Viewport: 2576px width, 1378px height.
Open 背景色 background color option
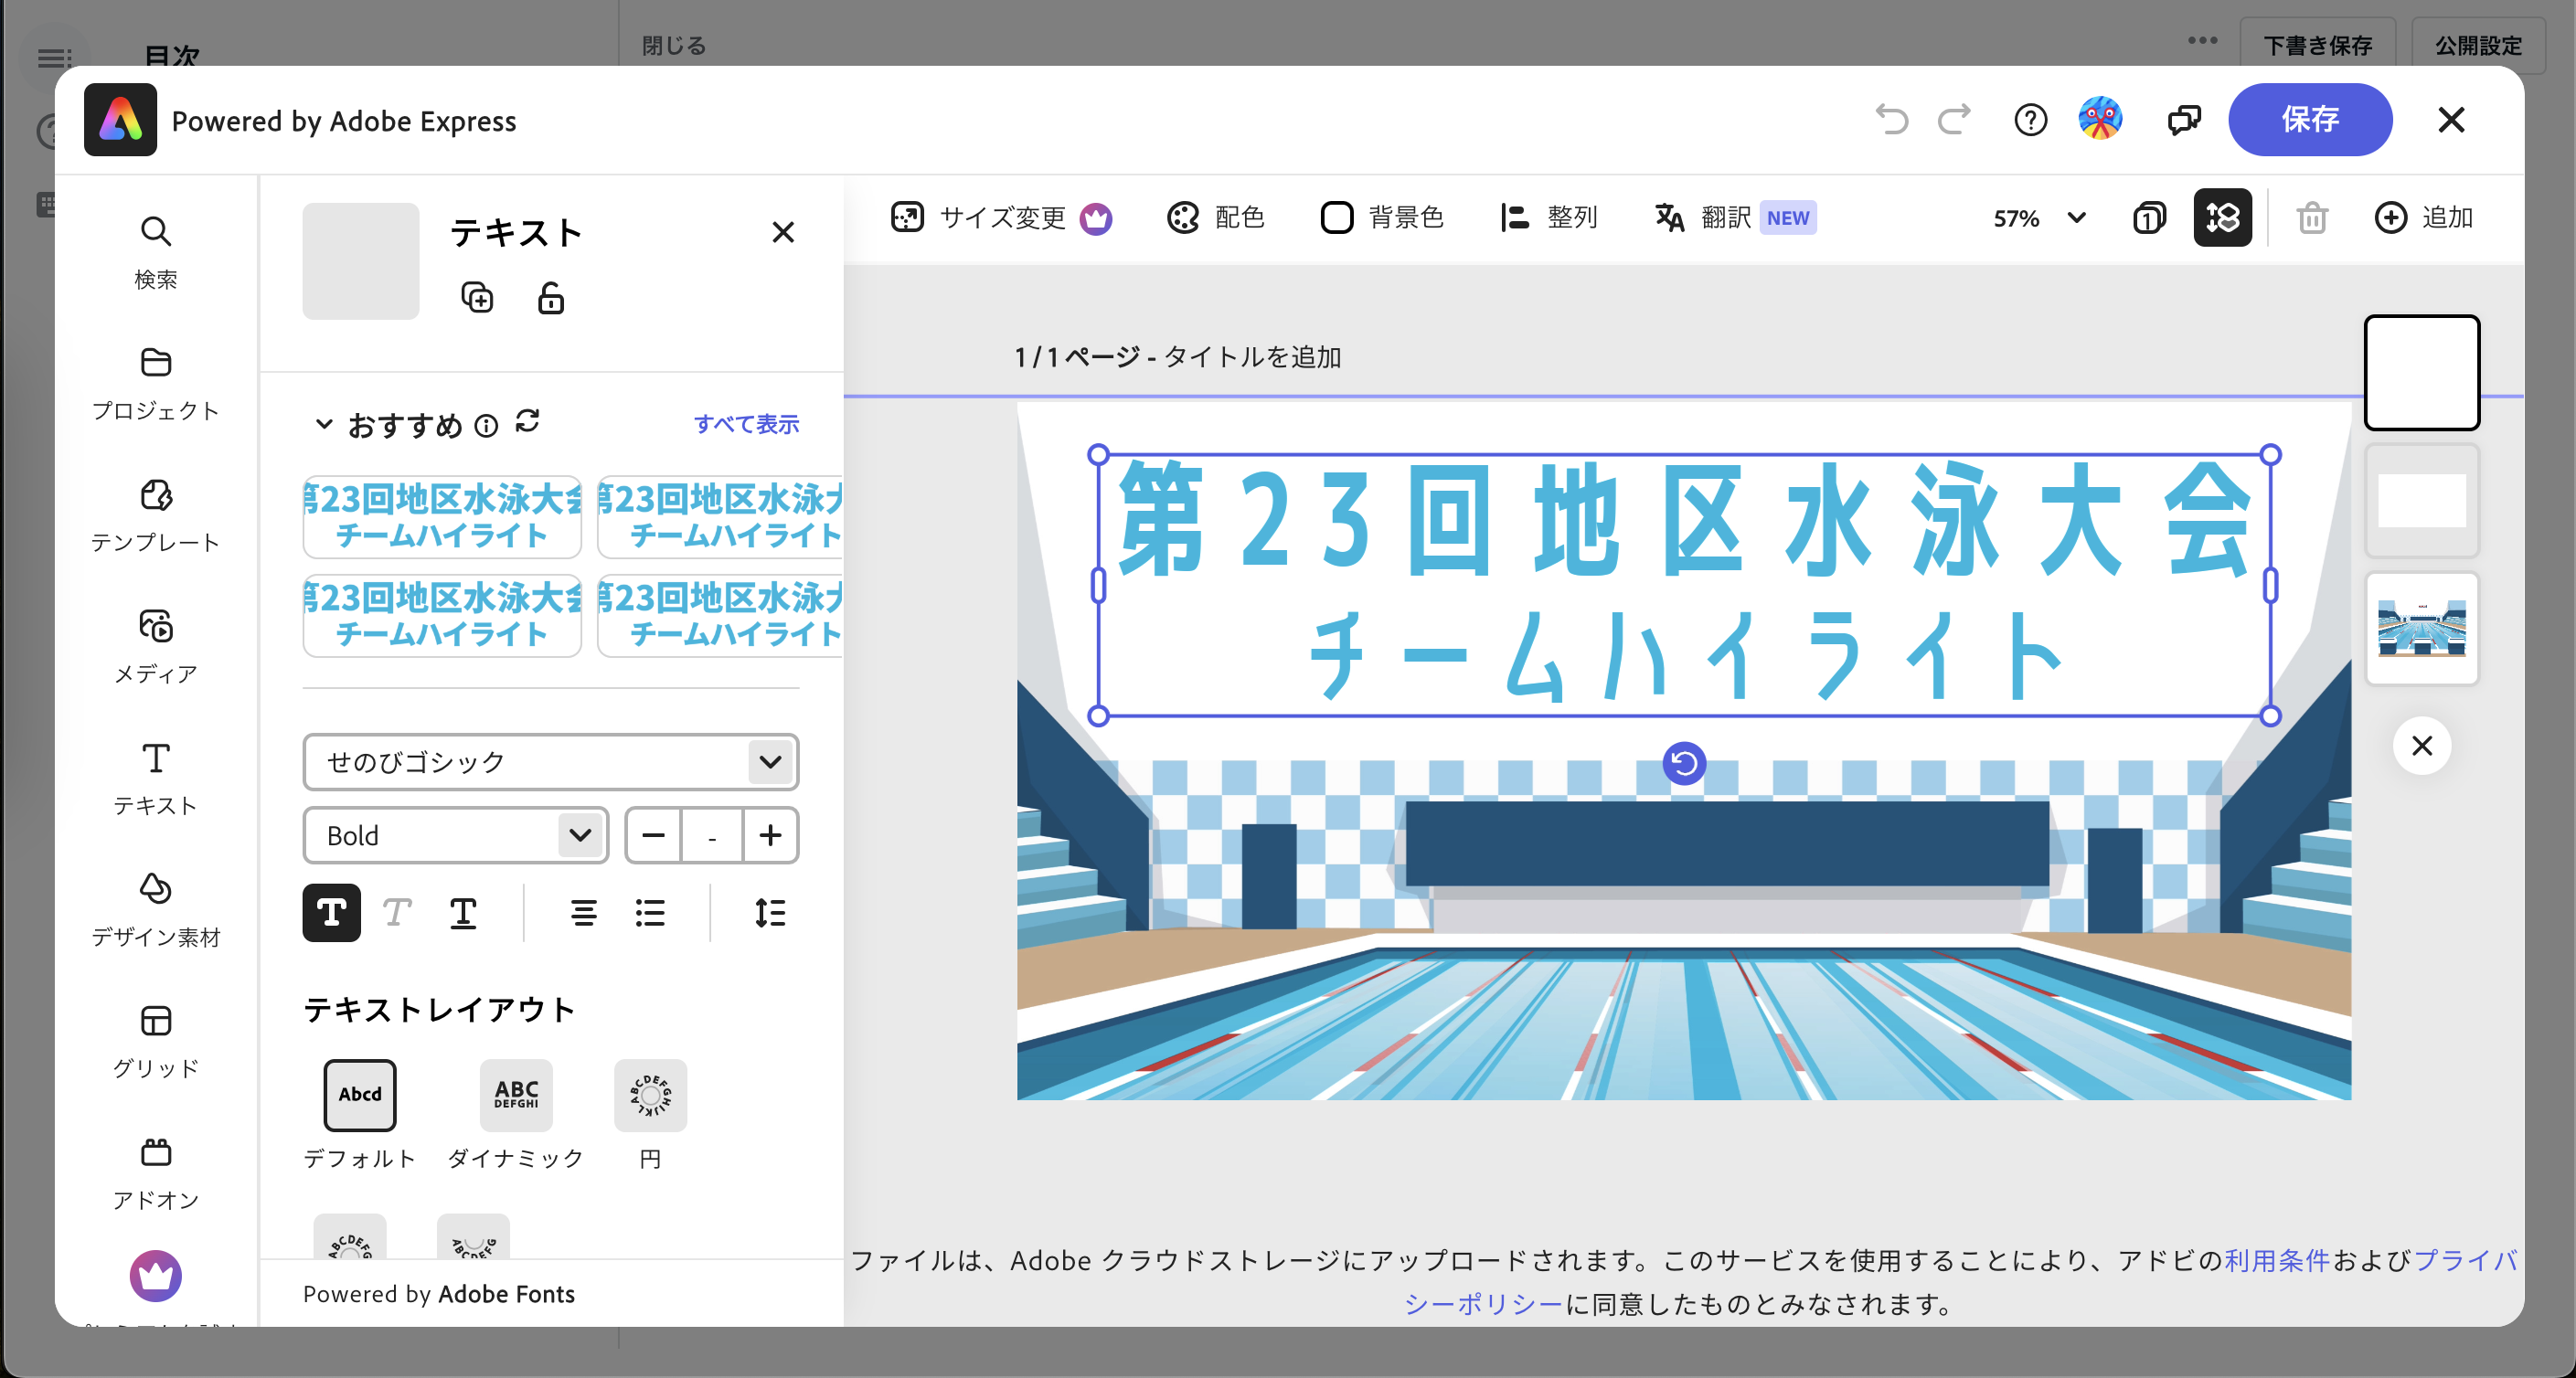(x=1382, y=217)
